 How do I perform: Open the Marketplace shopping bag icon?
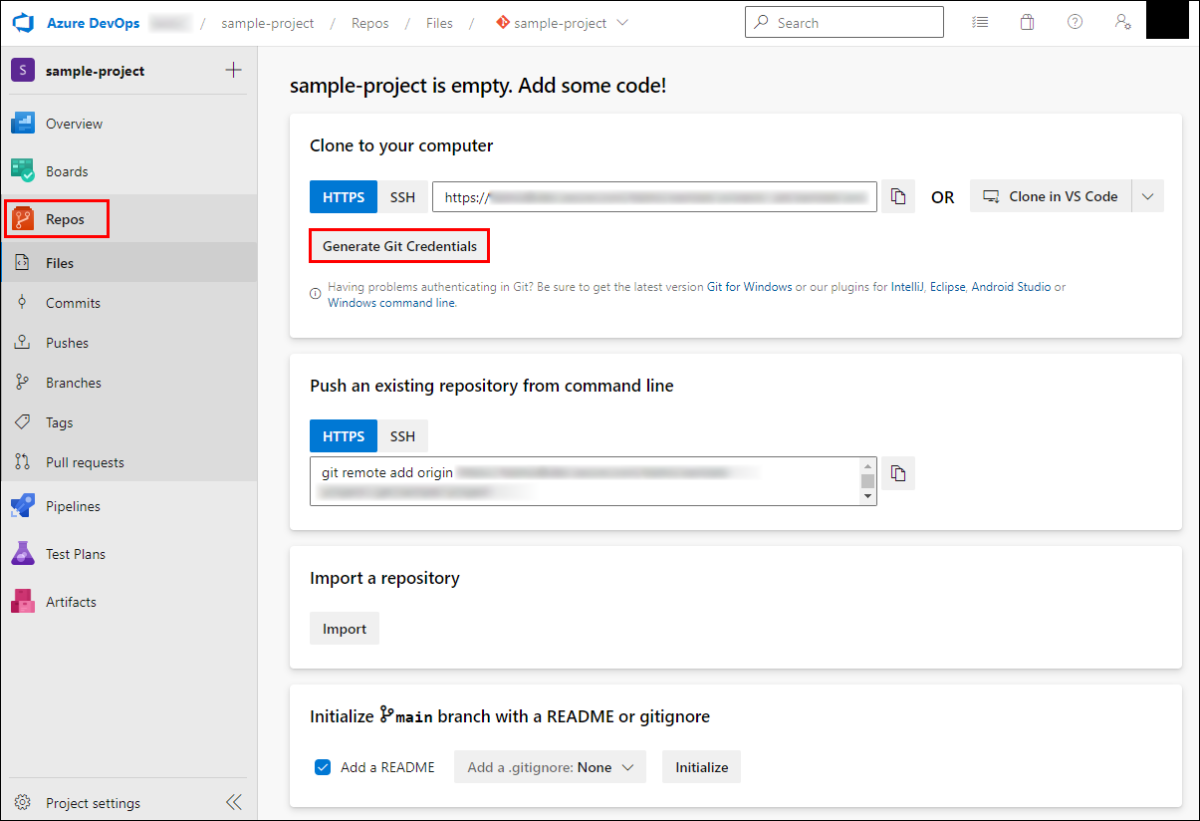click(1027, 22)
